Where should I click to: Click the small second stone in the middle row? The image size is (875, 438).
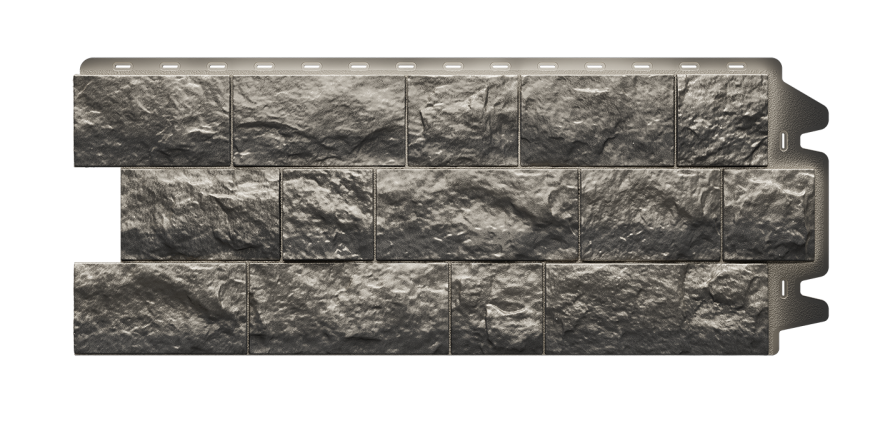point(328,214)
